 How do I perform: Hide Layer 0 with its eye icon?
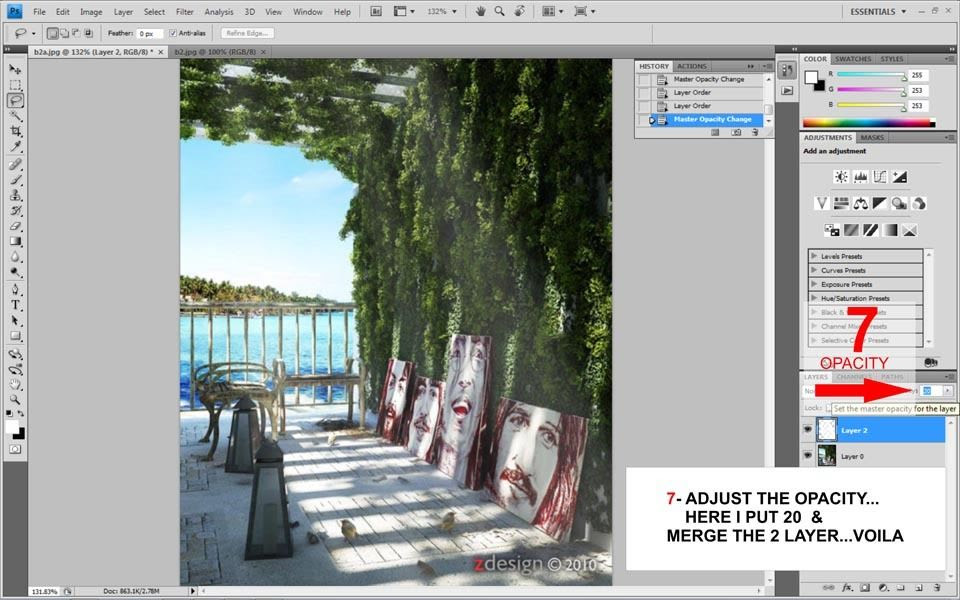click(x=808, y=456)
